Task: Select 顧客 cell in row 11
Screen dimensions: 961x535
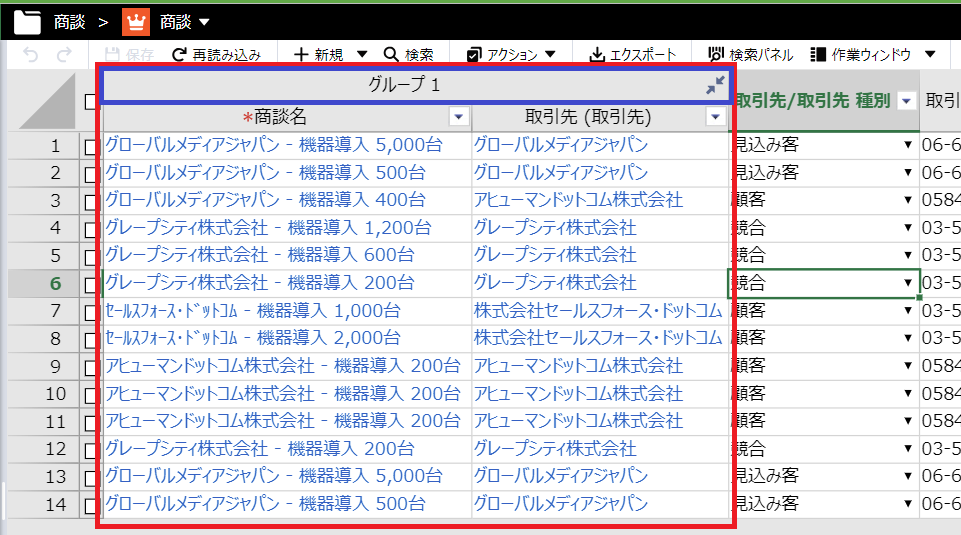Action: 823,421
